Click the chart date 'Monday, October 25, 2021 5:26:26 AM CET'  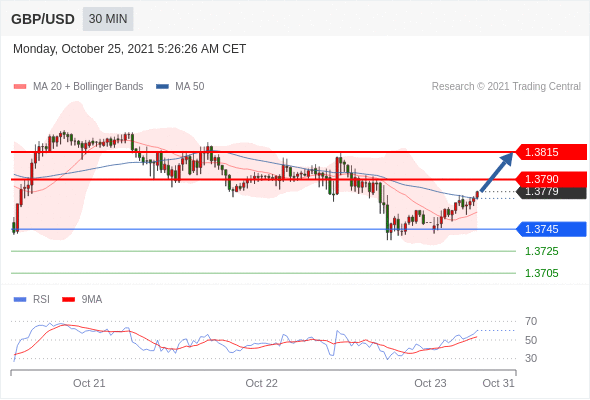(x=129, y=49)
